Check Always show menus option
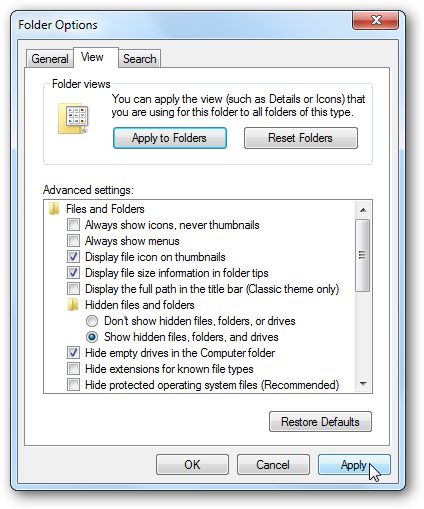 click(73, 241)
